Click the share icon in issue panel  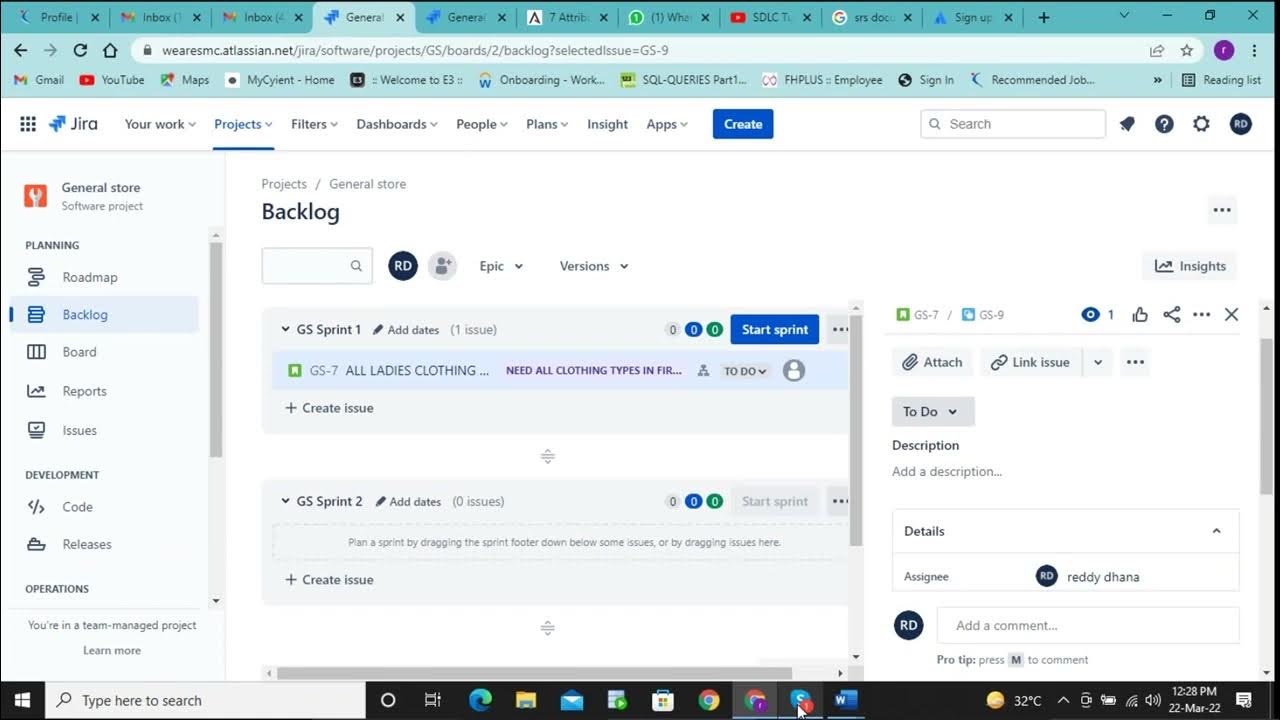1171,315
